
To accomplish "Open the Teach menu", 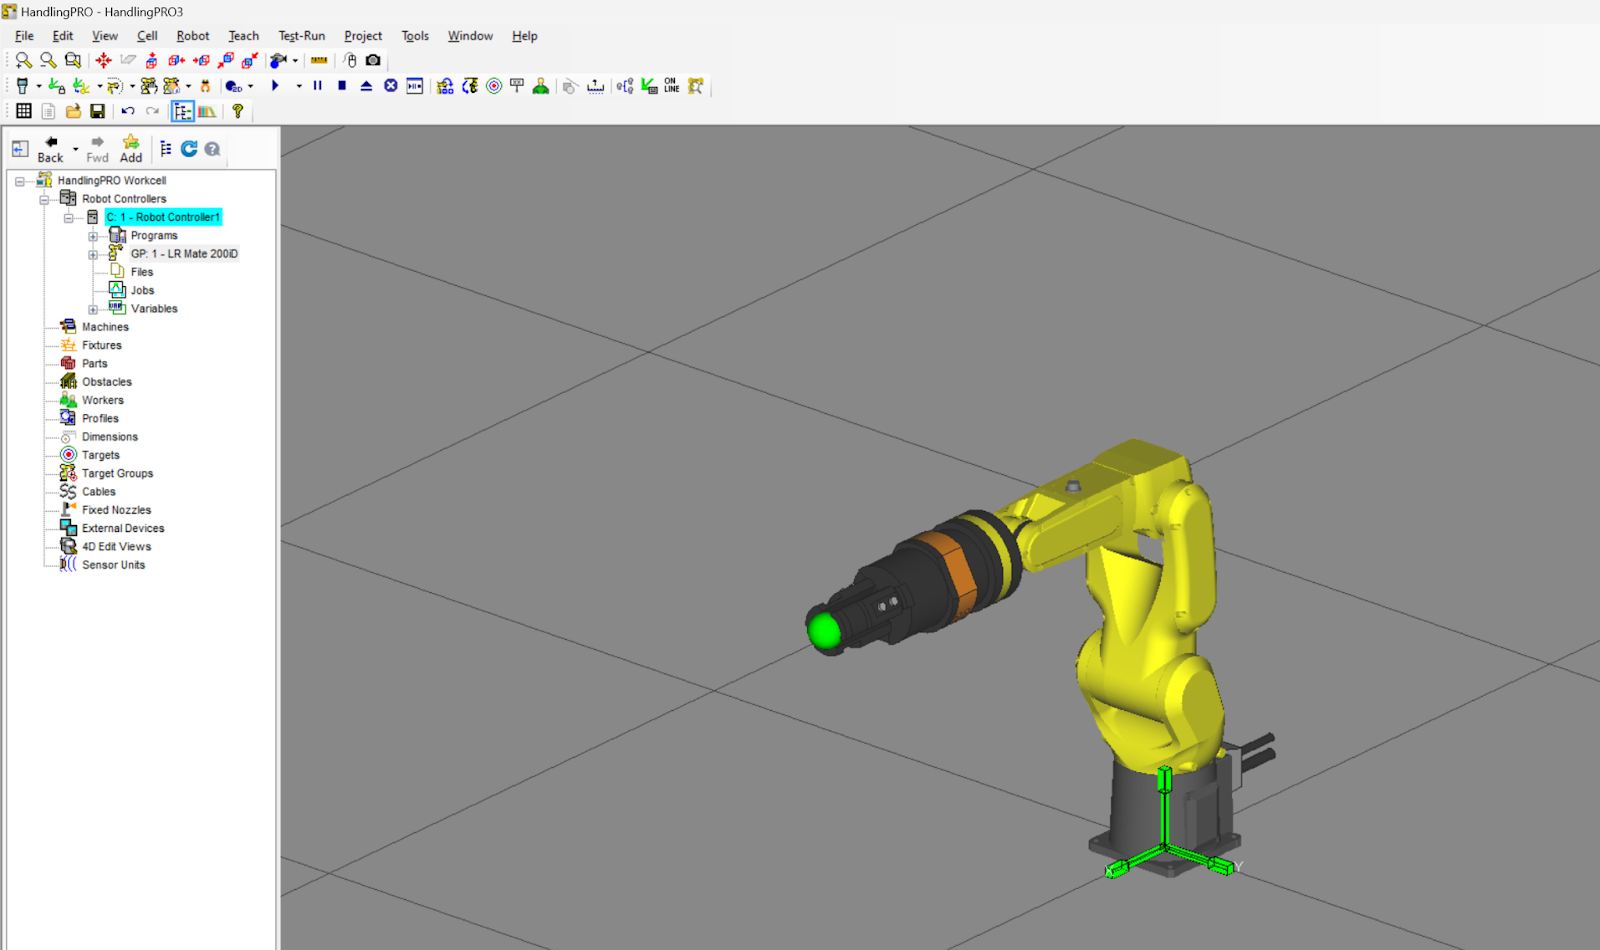I will pos(243,36).
